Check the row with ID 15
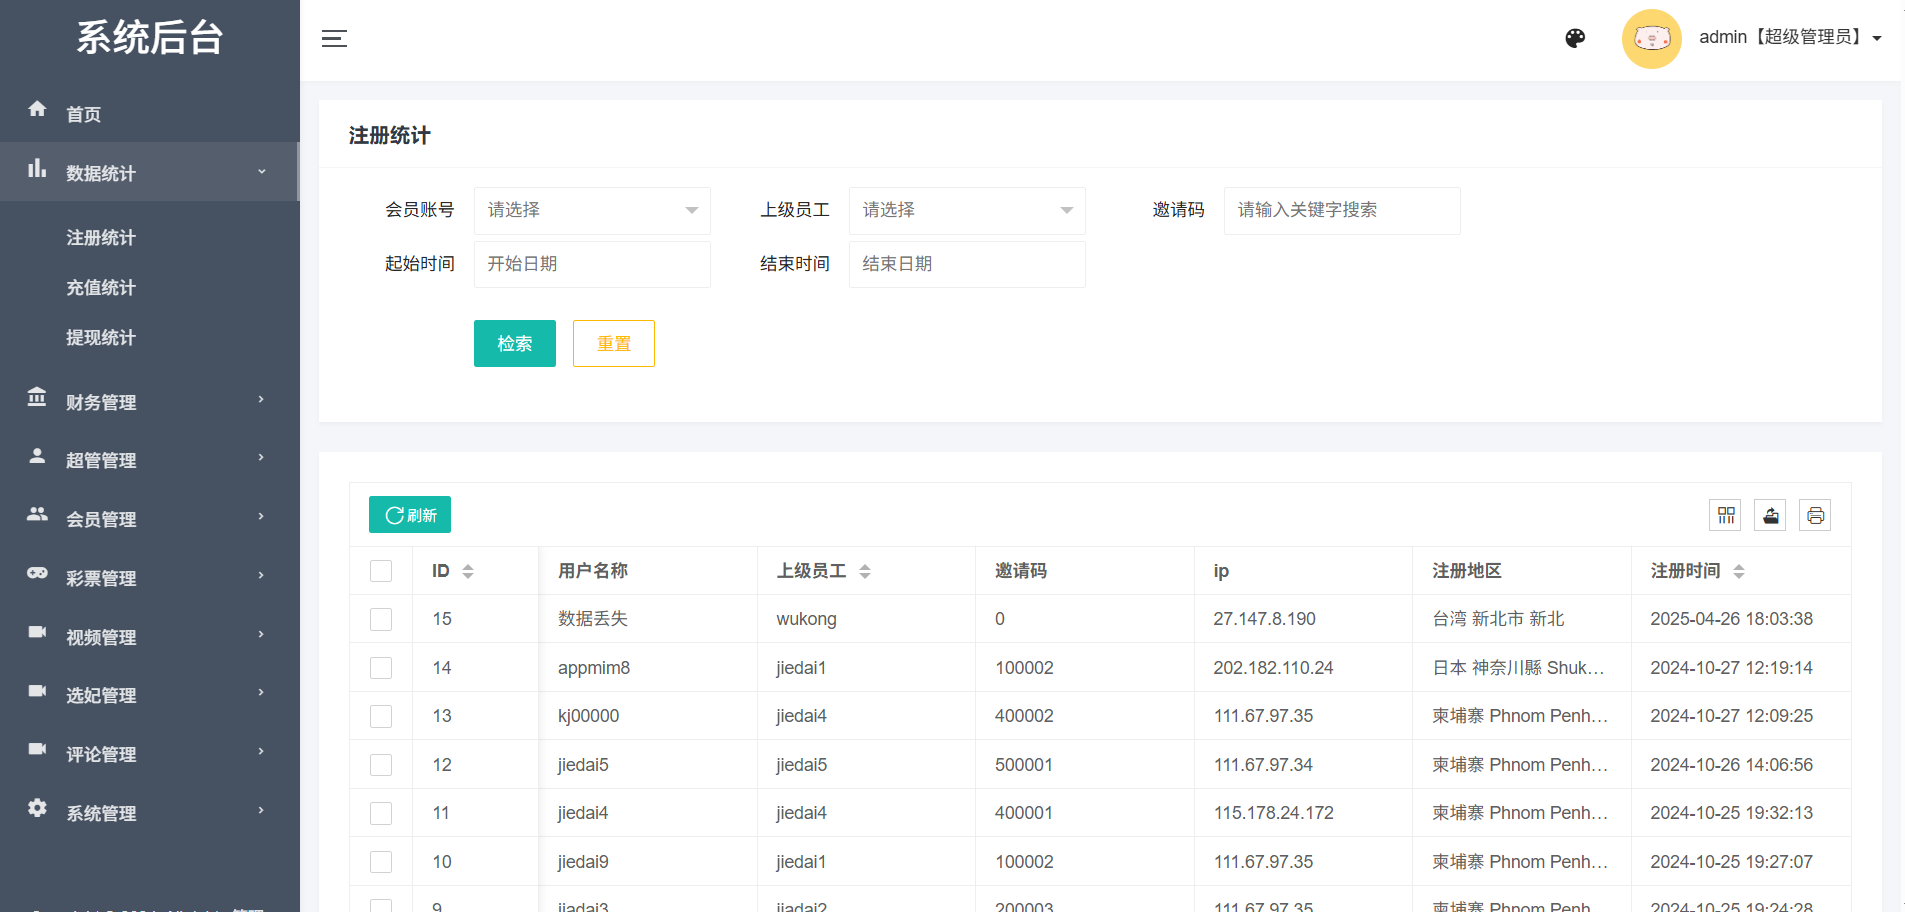 (381, 619)
